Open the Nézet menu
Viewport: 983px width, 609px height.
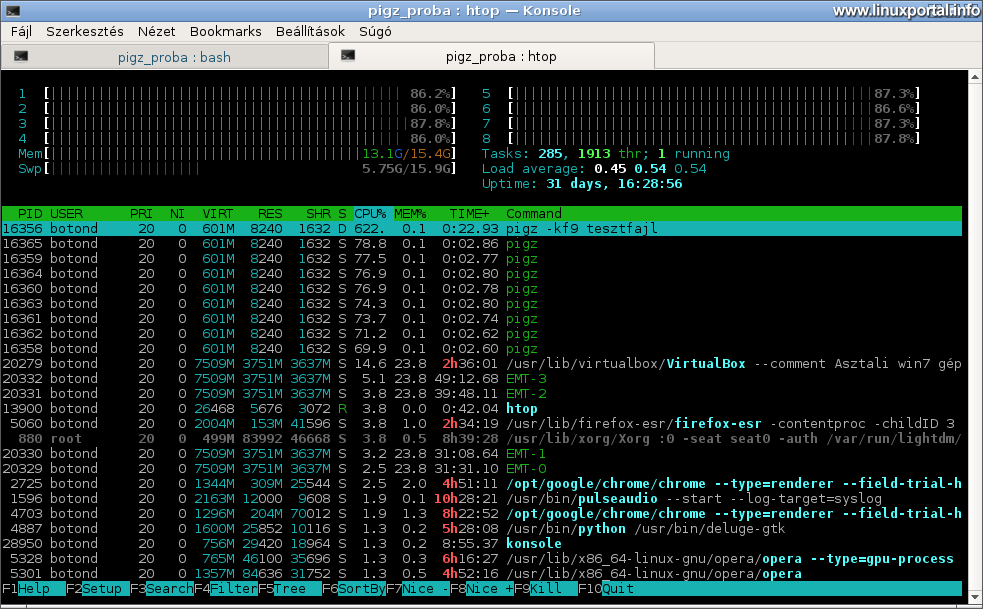(156, 31)
